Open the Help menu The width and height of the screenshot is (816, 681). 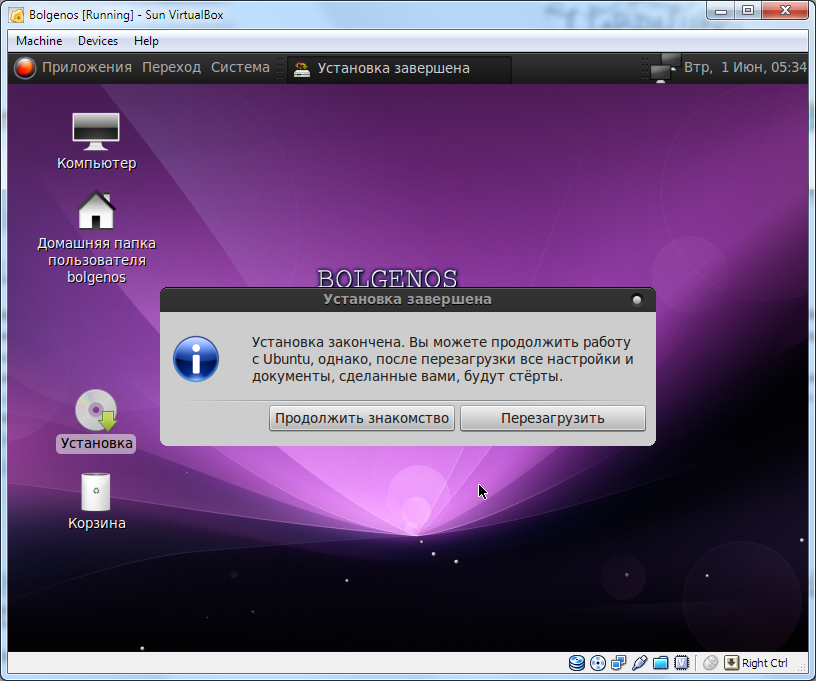click(x=146, y=41)
